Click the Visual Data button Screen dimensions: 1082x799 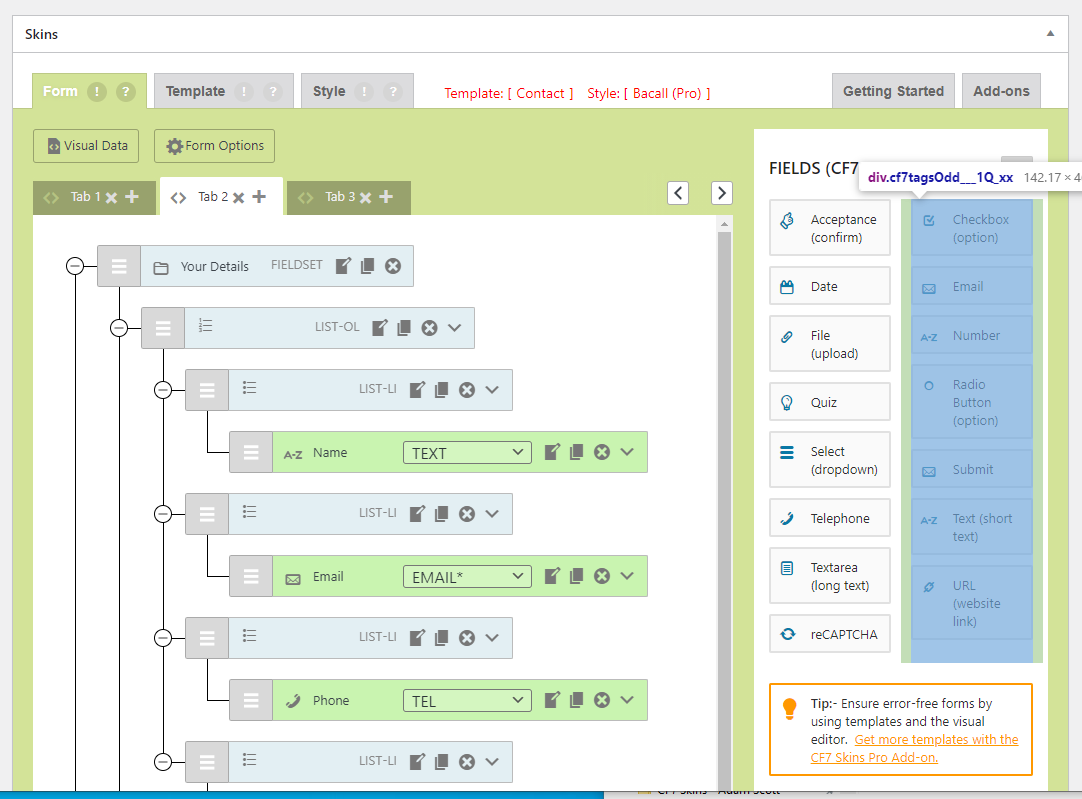click(x=87, y=146)
